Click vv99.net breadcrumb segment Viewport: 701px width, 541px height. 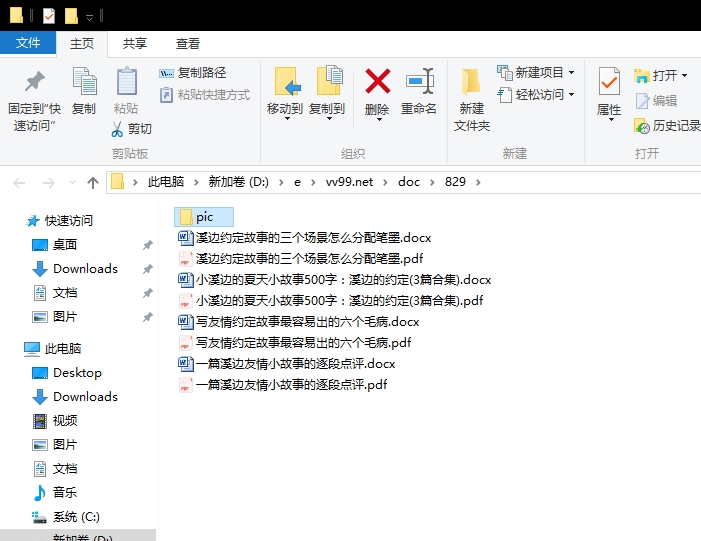pyautogui.click(x=349, y=182)
